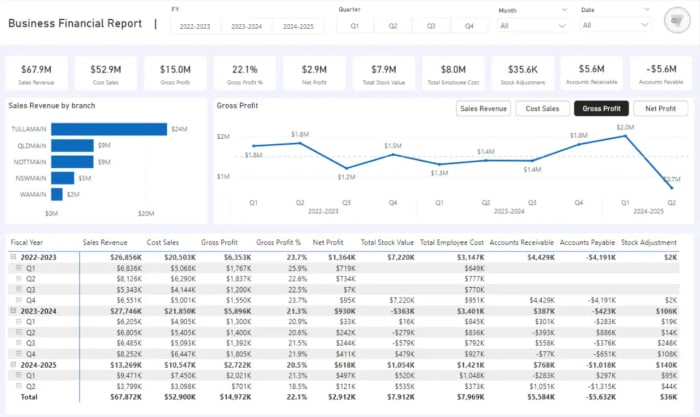Image resolution: width=700 pixels, height=417 pixels.
Task: Expand Q3 under 2023-2024
Action: (19, 343)
